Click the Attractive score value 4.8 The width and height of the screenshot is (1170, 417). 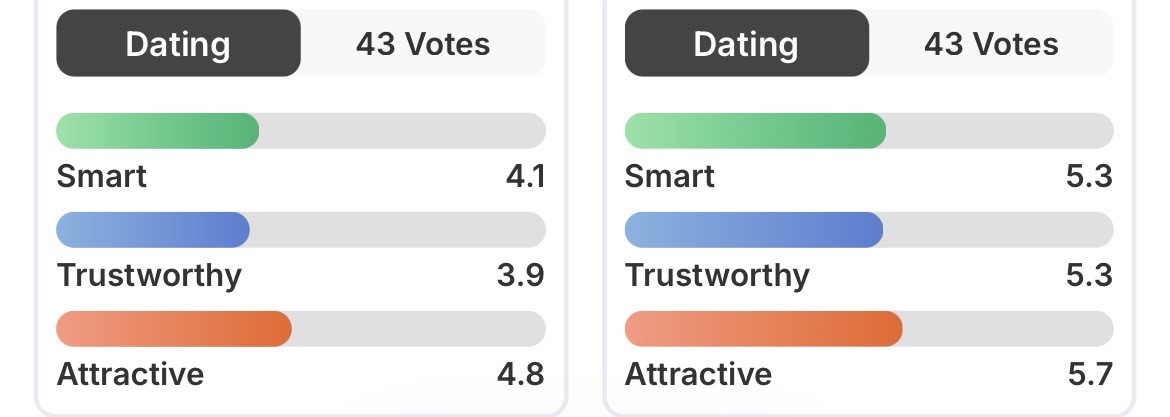[521, 374]
